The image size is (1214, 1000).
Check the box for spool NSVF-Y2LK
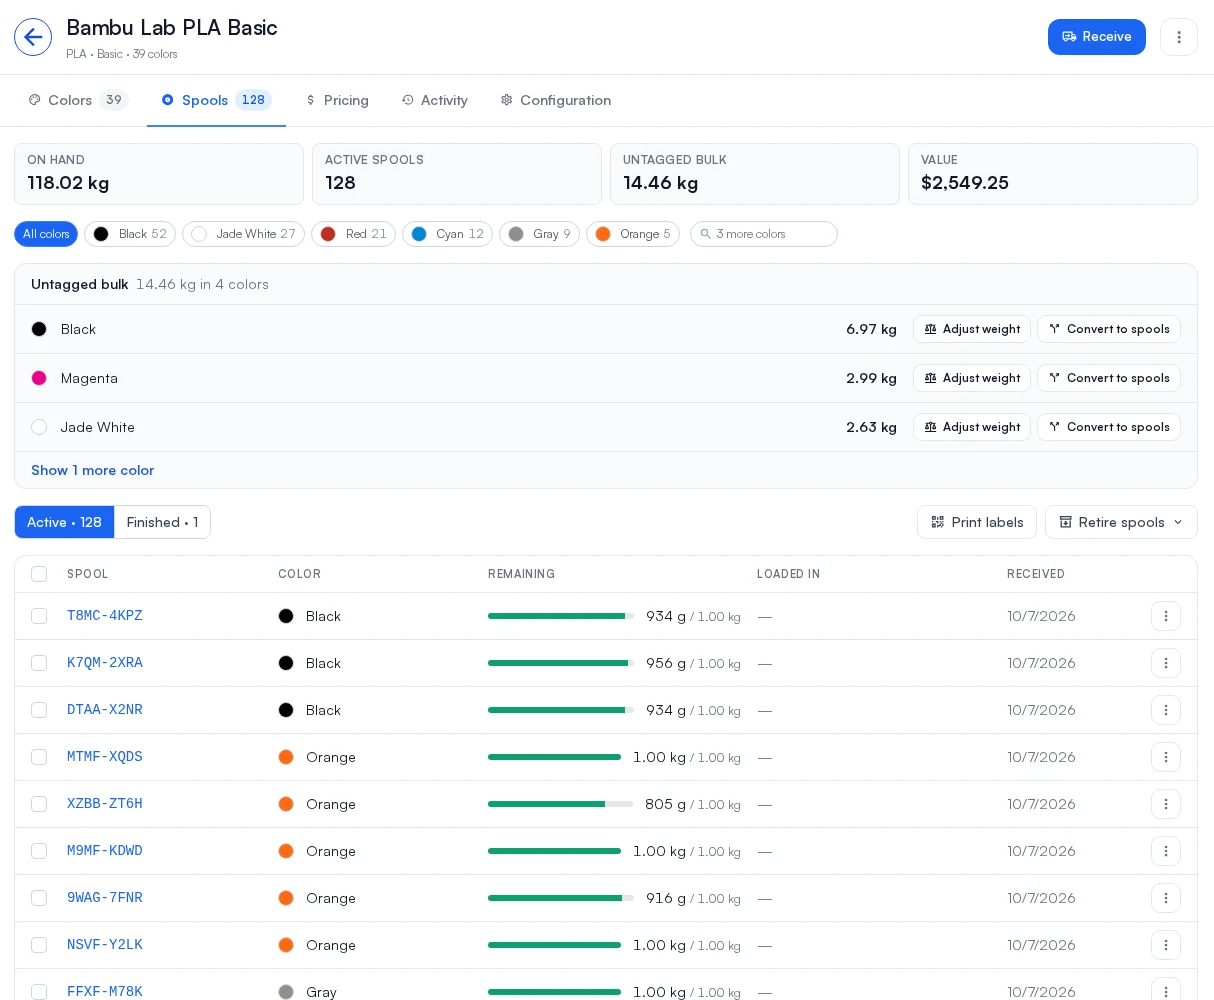coord(39,945)
